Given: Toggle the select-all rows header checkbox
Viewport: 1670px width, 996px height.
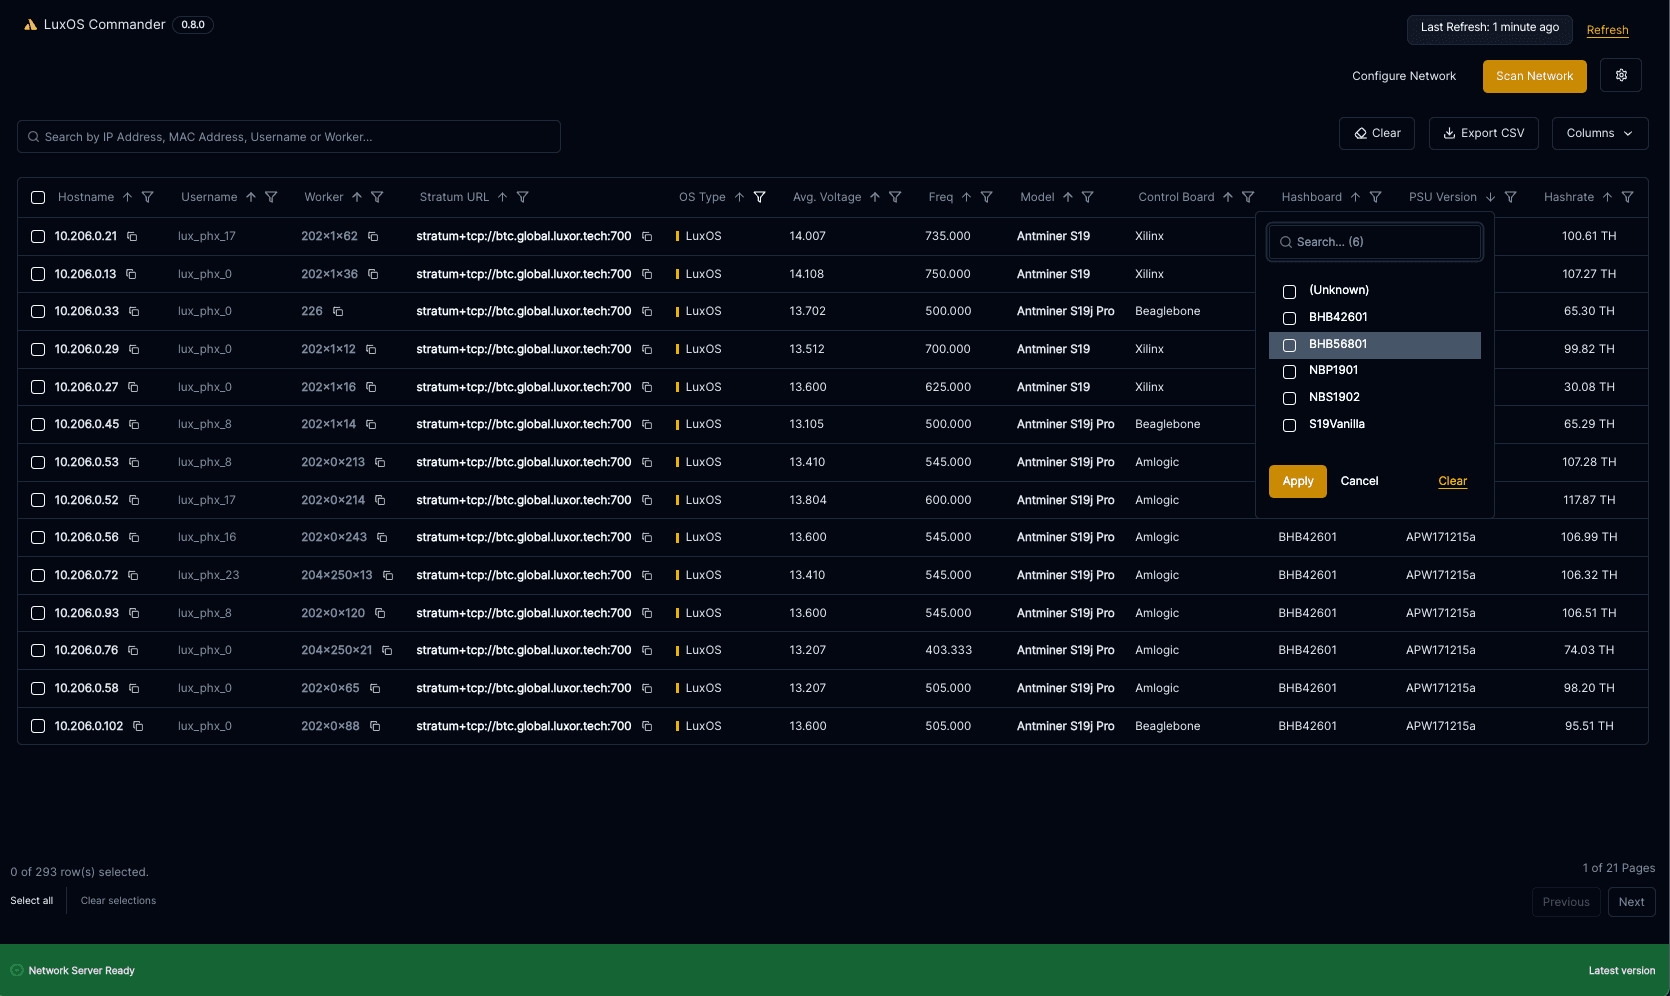Looking at the screenshot, I should pos(38,198).
